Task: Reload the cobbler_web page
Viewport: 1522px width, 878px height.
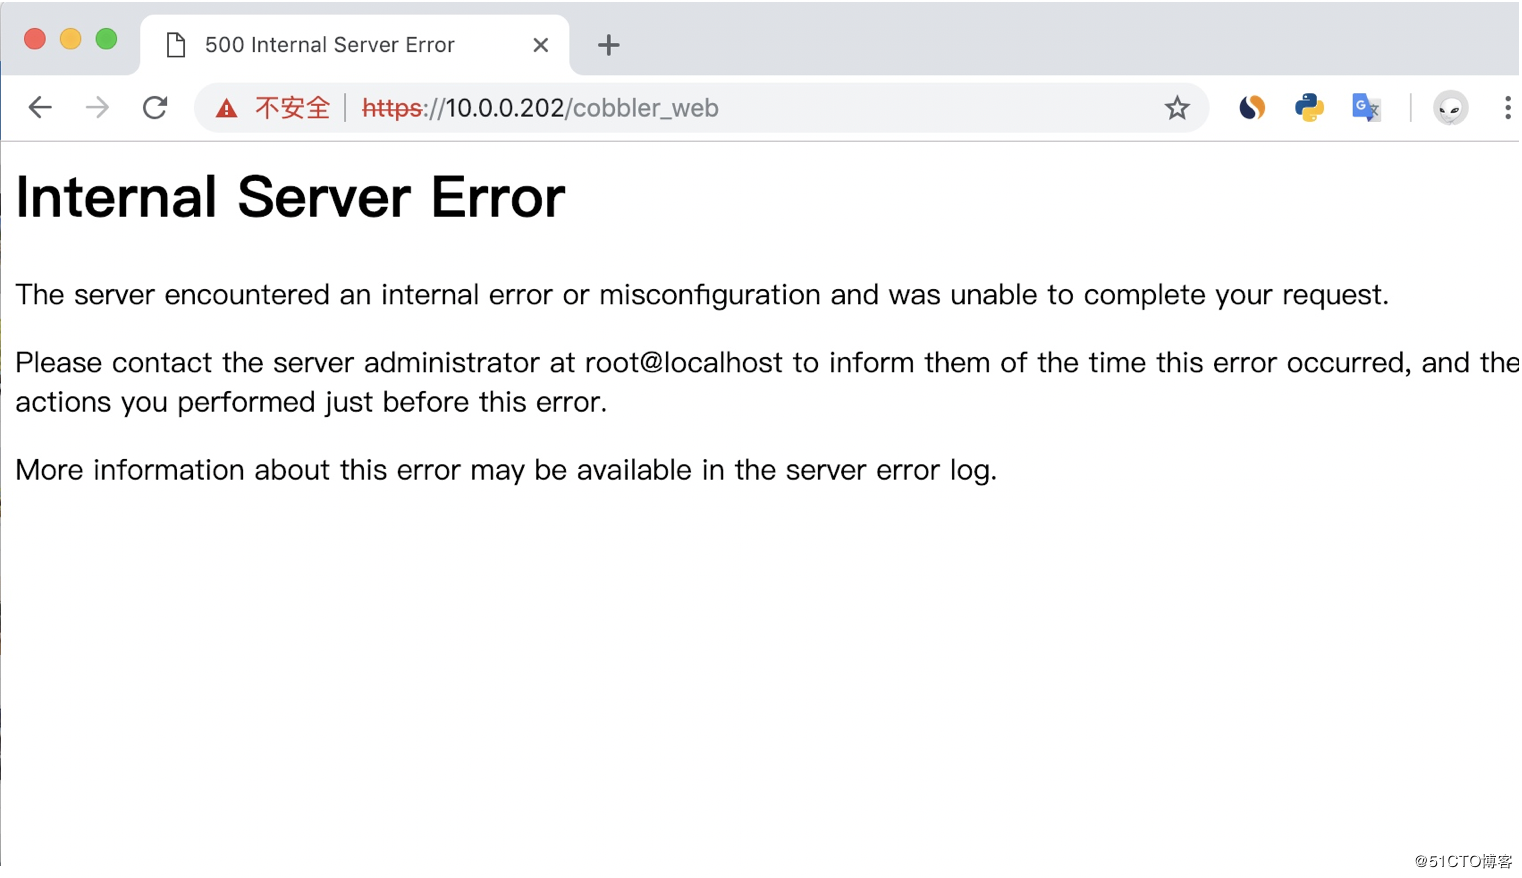Action: click(155, 108)
